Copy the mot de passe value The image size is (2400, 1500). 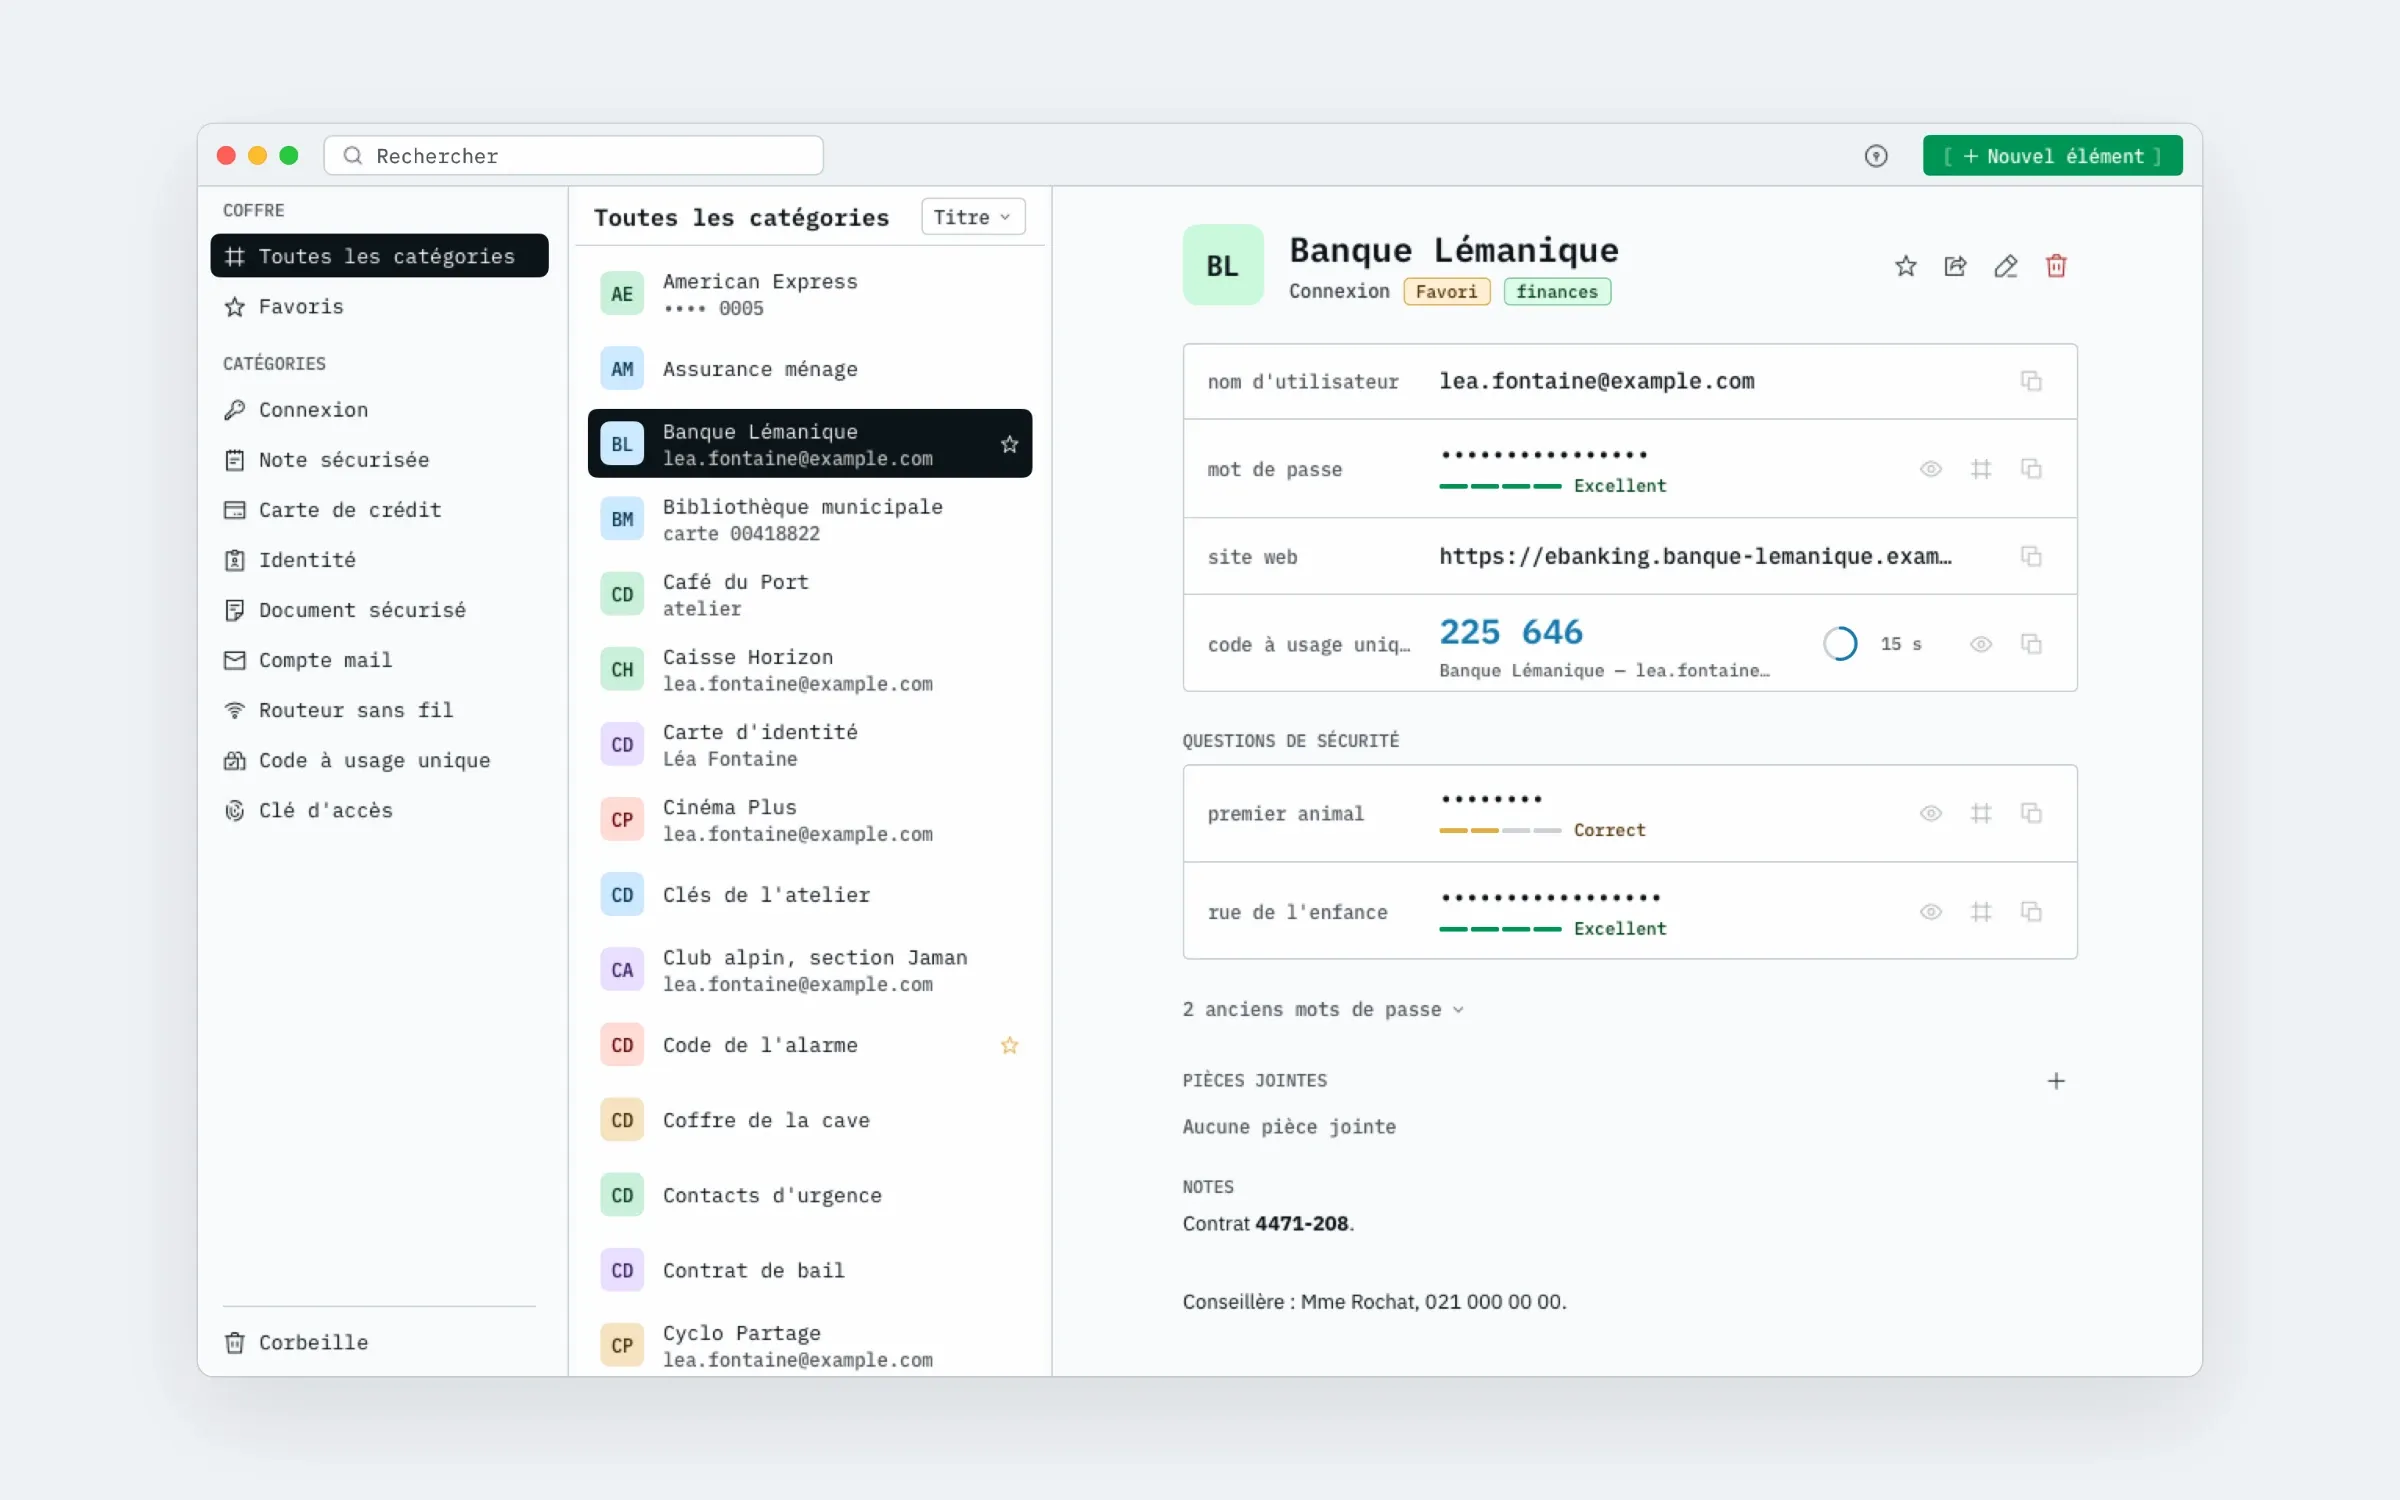2031,469
